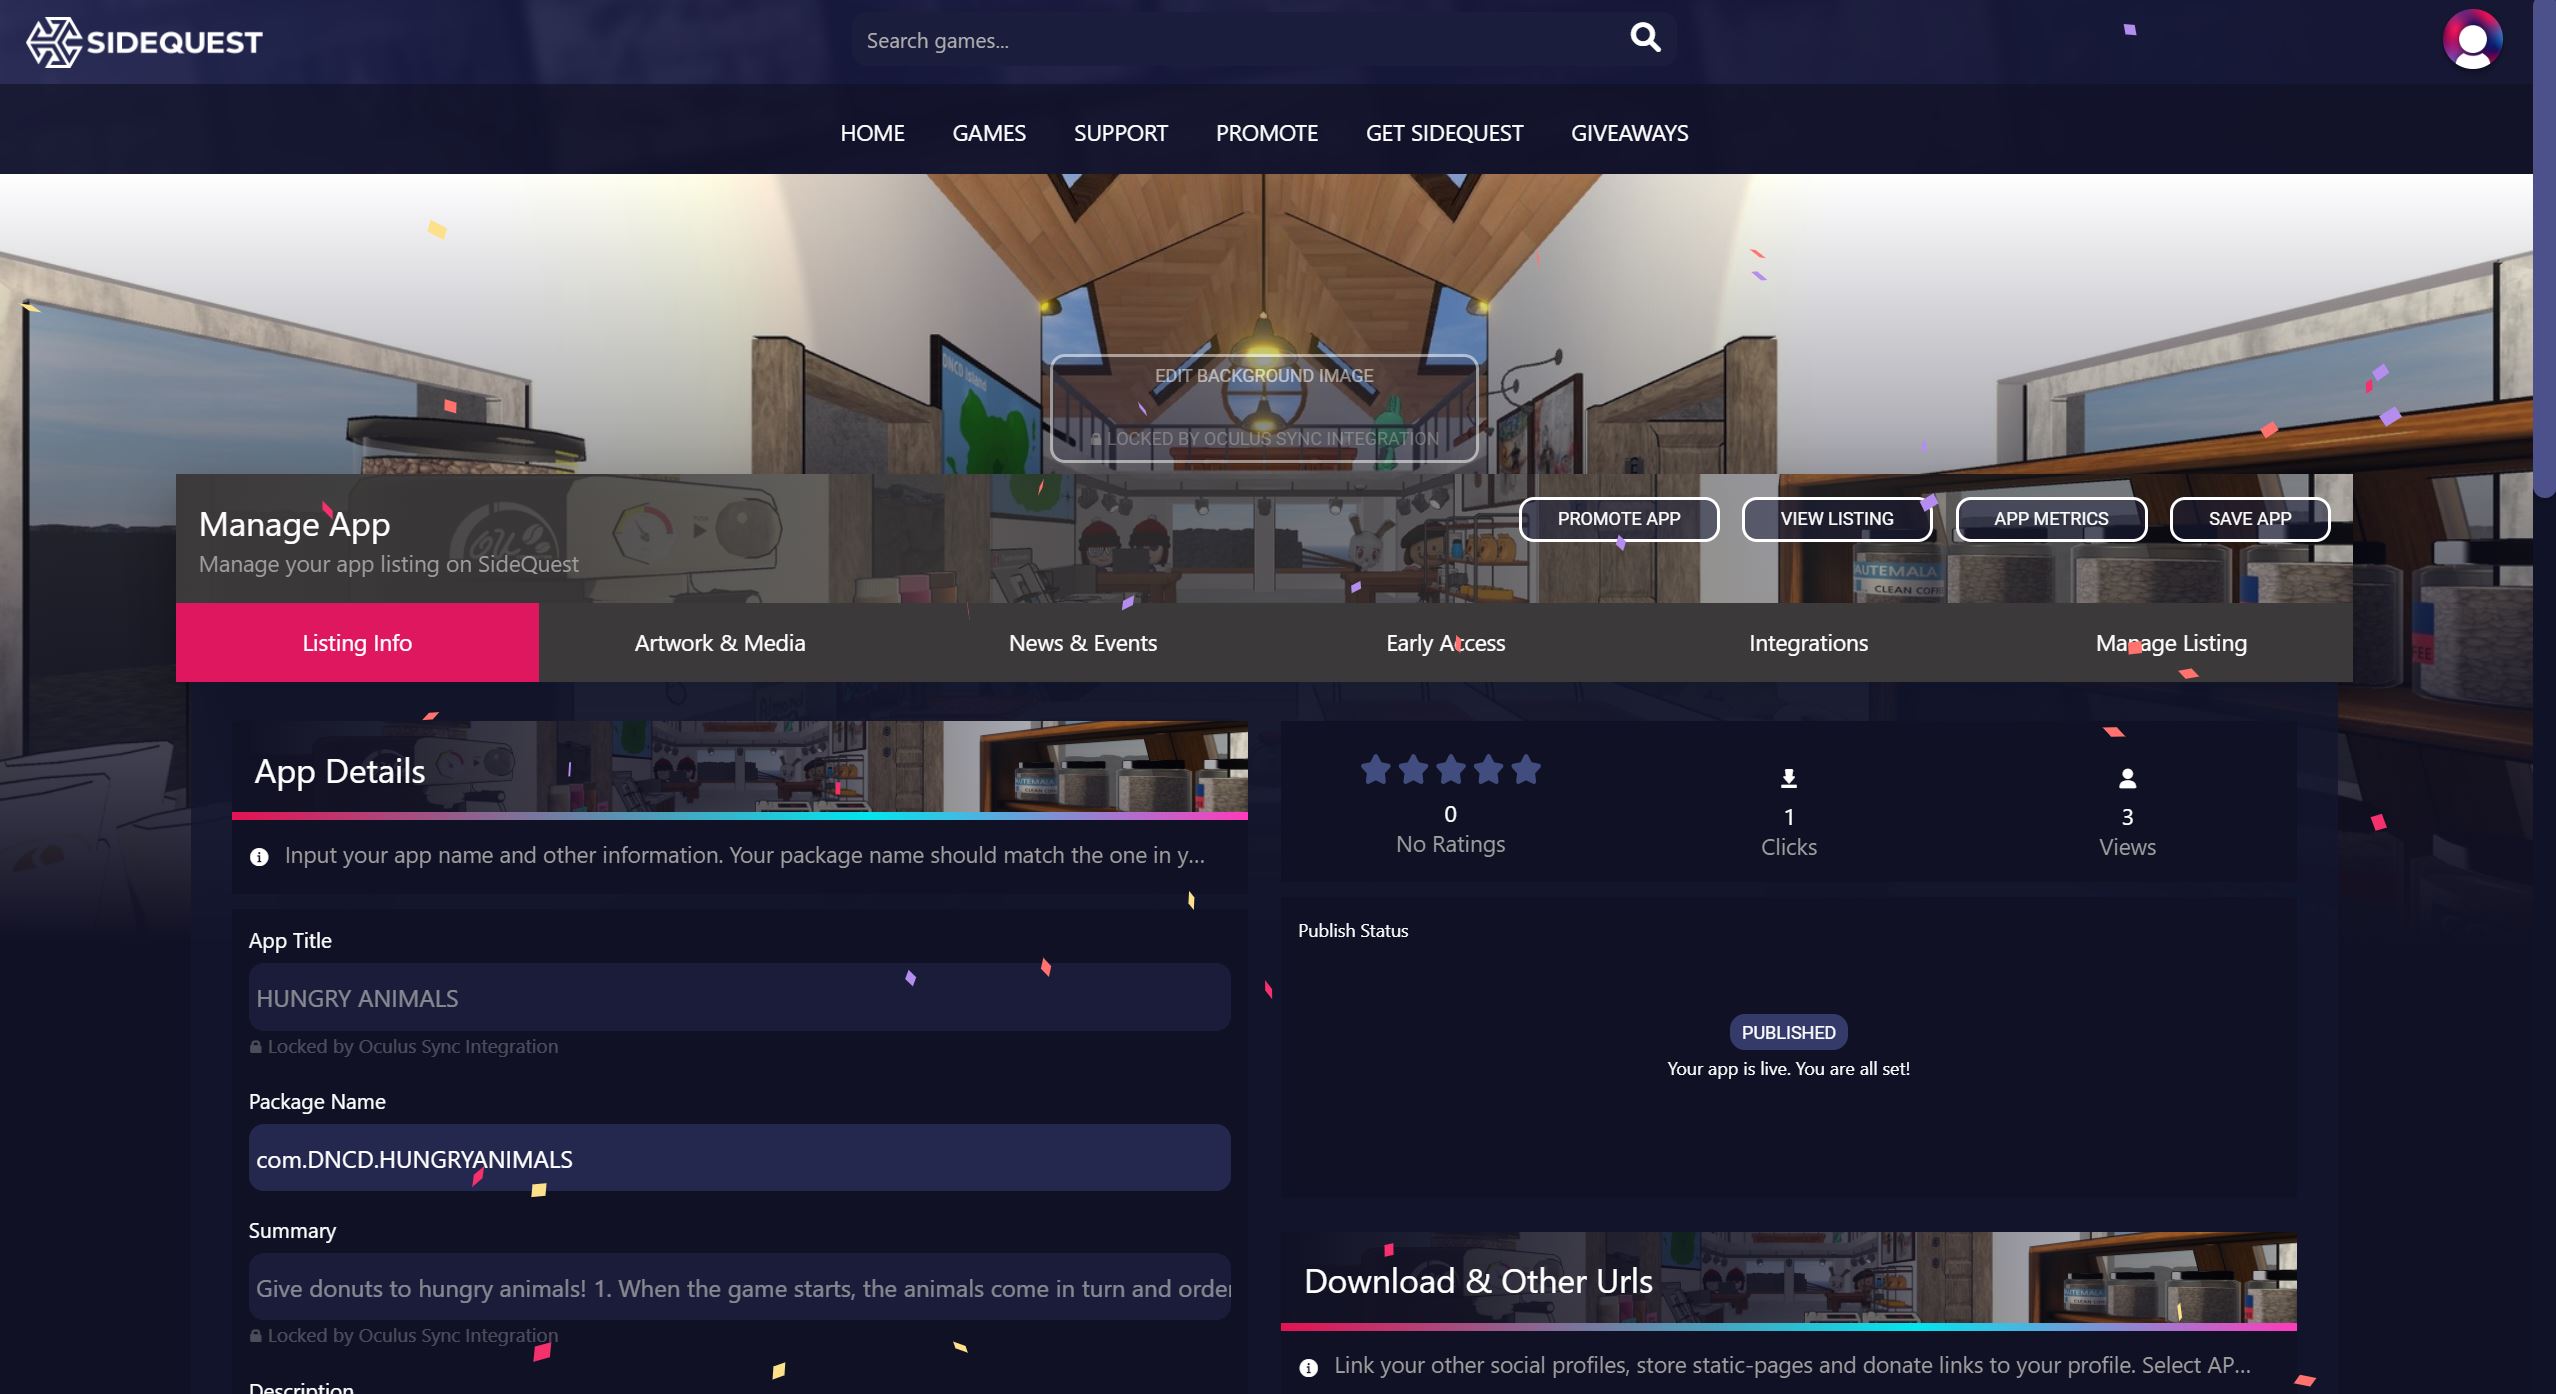Click the SideQuest logo
The width and height of the screenshot is (2556, 1394).
click(x=144, y=42)
